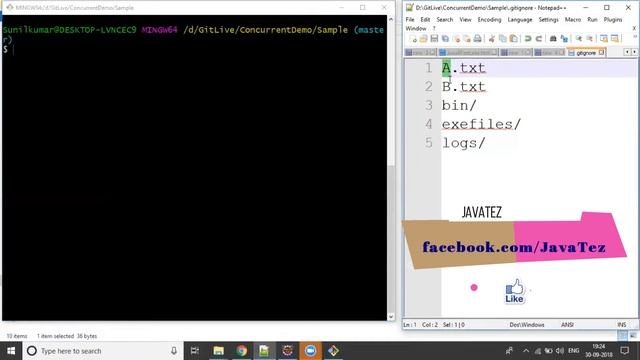
Task: Open the Window menu in Notepad++
Action: pyautogui.click(x=416, y=29)
